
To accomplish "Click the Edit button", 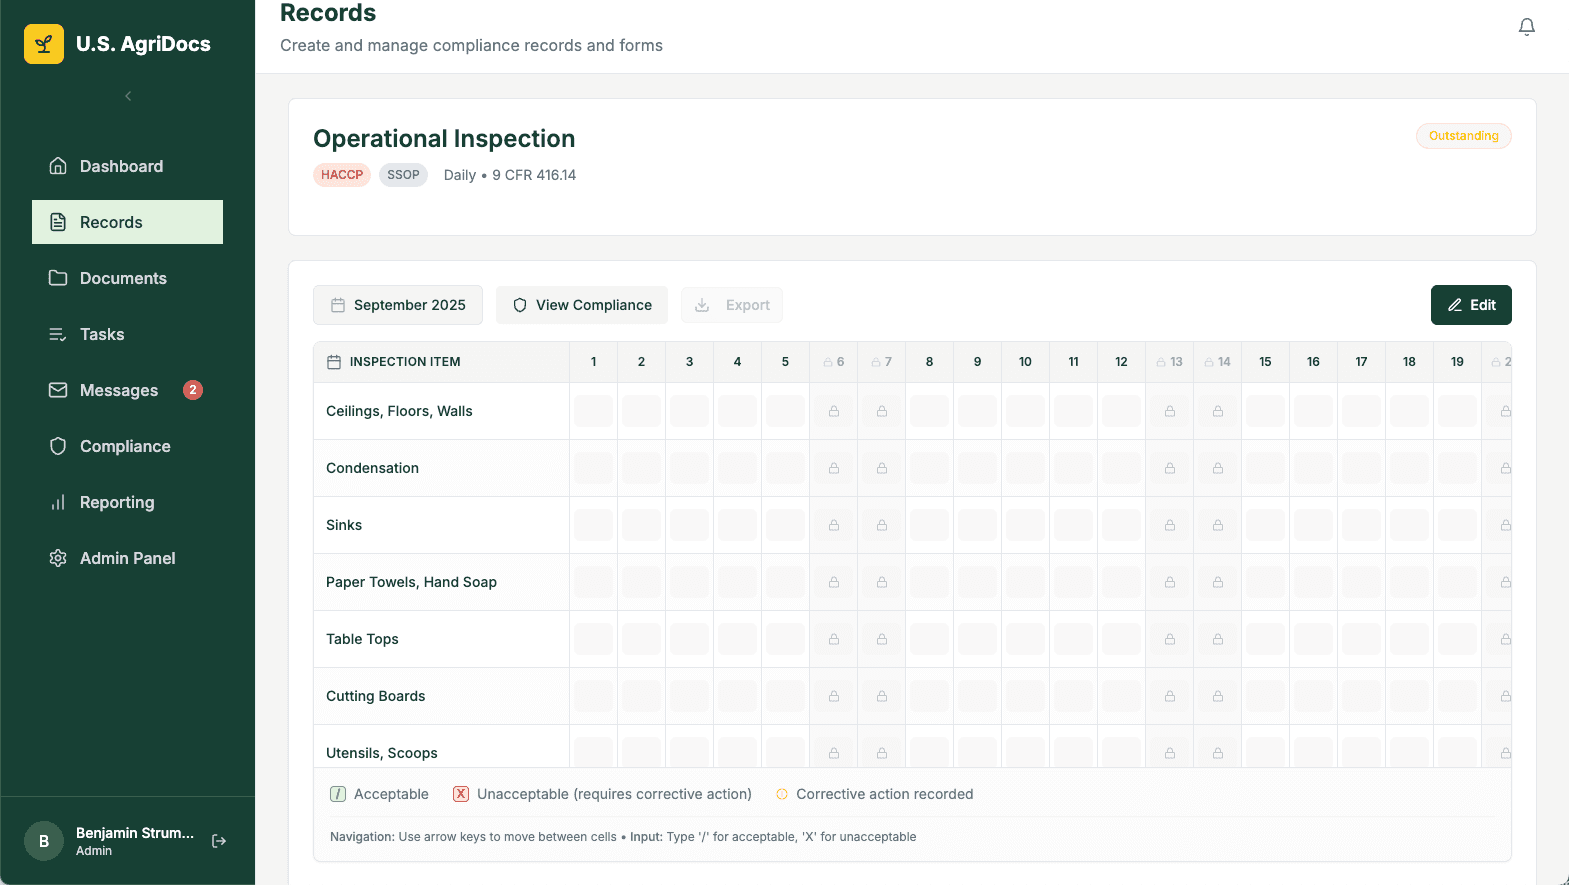I will pyautogui.click(x=1471, y=305).
